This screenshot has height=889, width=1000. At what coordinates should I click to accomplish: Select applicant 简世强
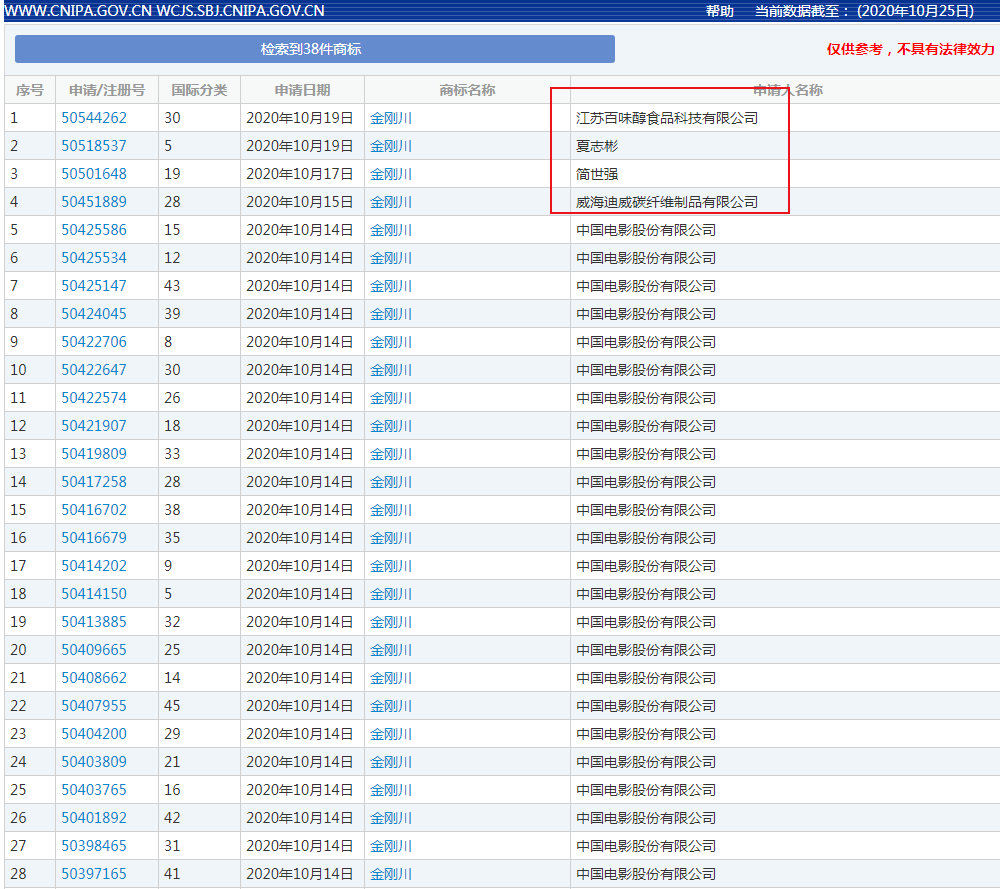(597, 174)
